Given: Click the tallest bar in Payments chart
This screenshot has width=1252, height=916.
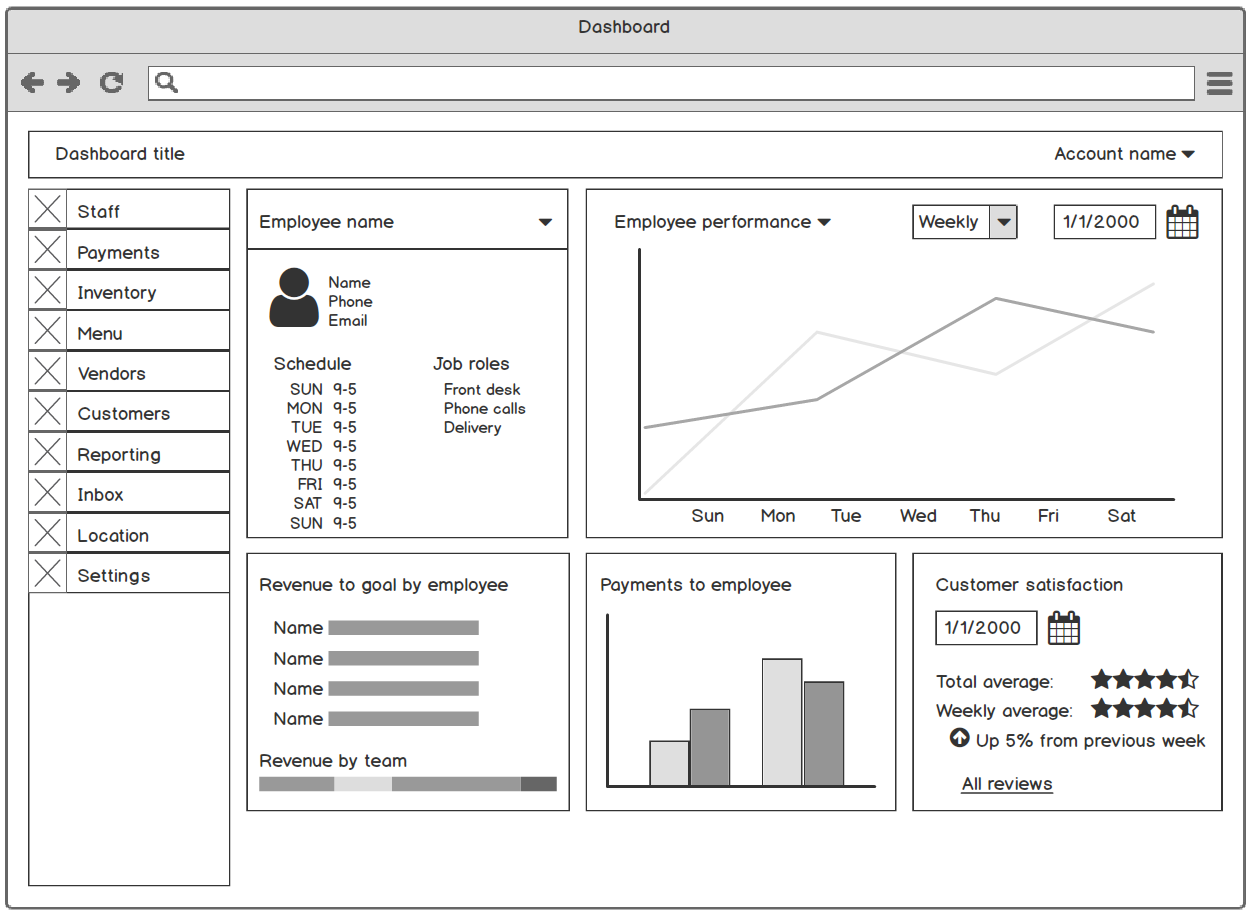Looking at the screenshot, I should pos(782,722).
